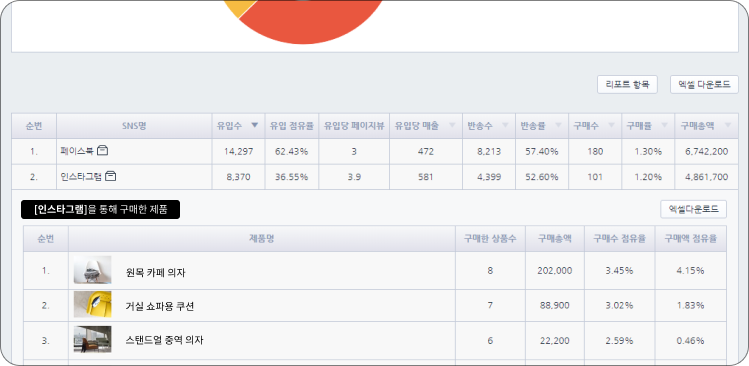
Task: Sort by 유입당 매출 column arrow
Action: coord(451,125)
